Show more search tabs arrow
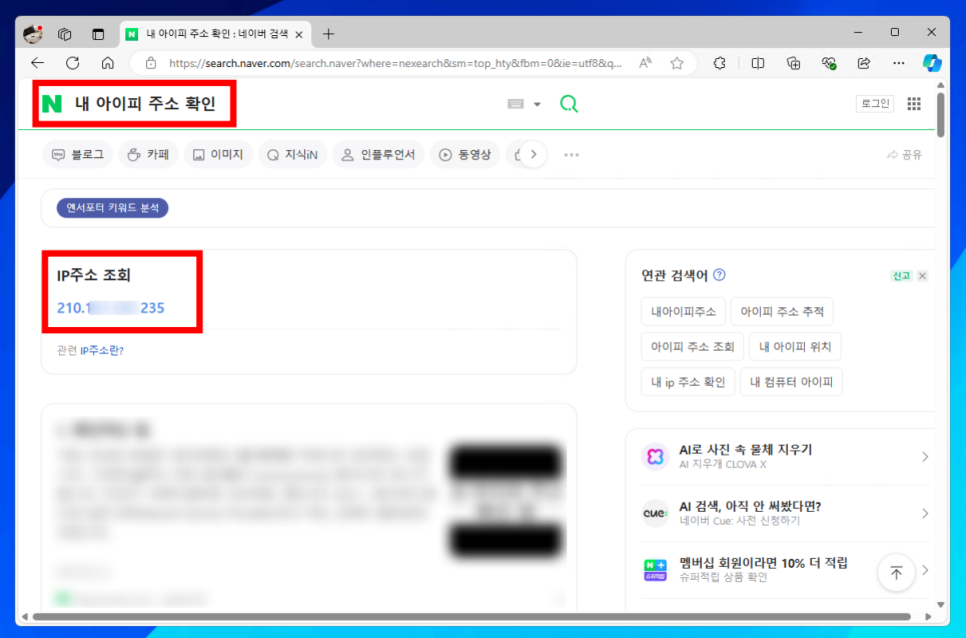This screenshot has width=966, height=638. tap(534, 155)
